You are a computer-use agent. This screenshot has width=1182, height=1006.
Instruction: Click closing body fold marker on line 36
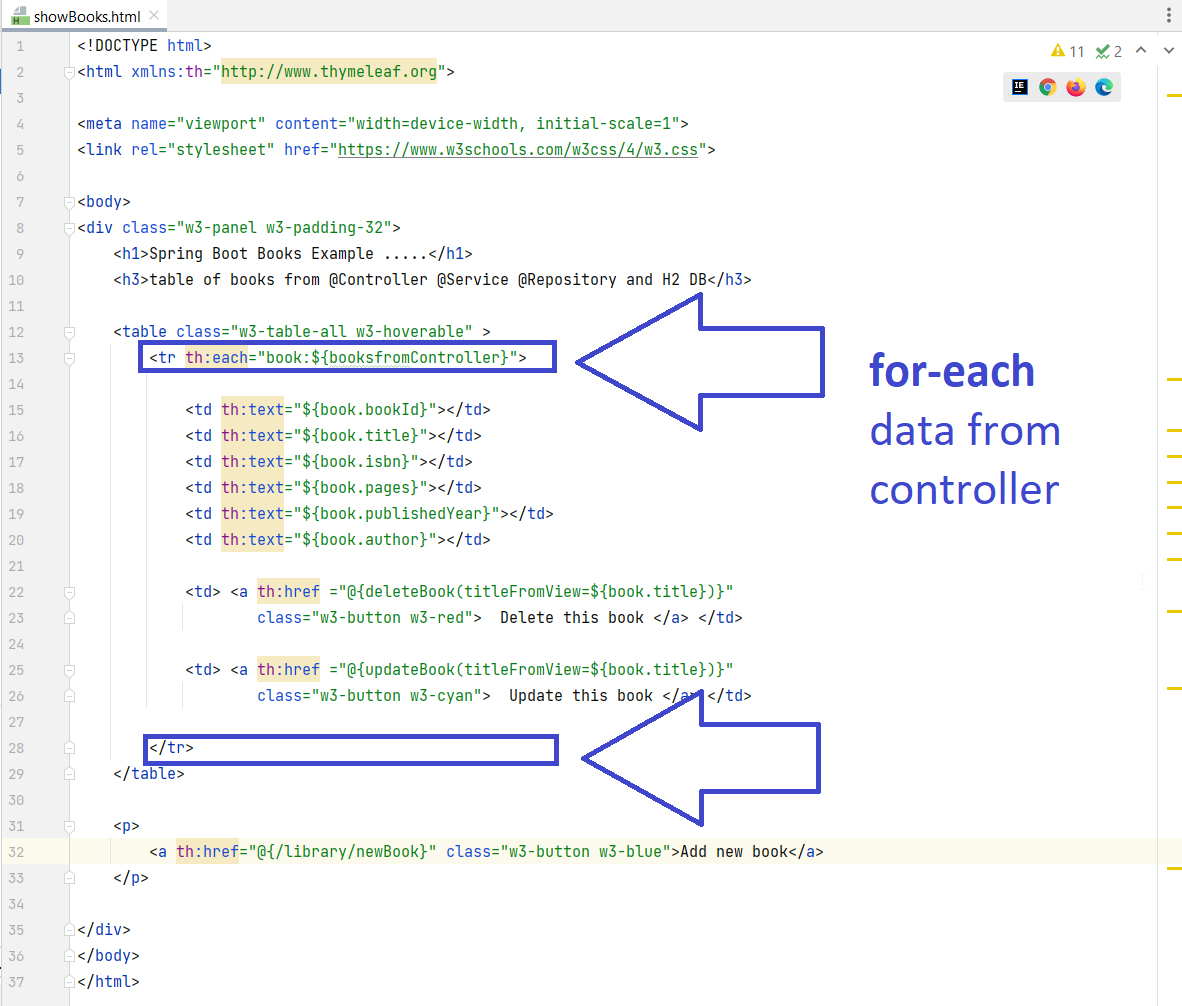(x=69, y=956)
